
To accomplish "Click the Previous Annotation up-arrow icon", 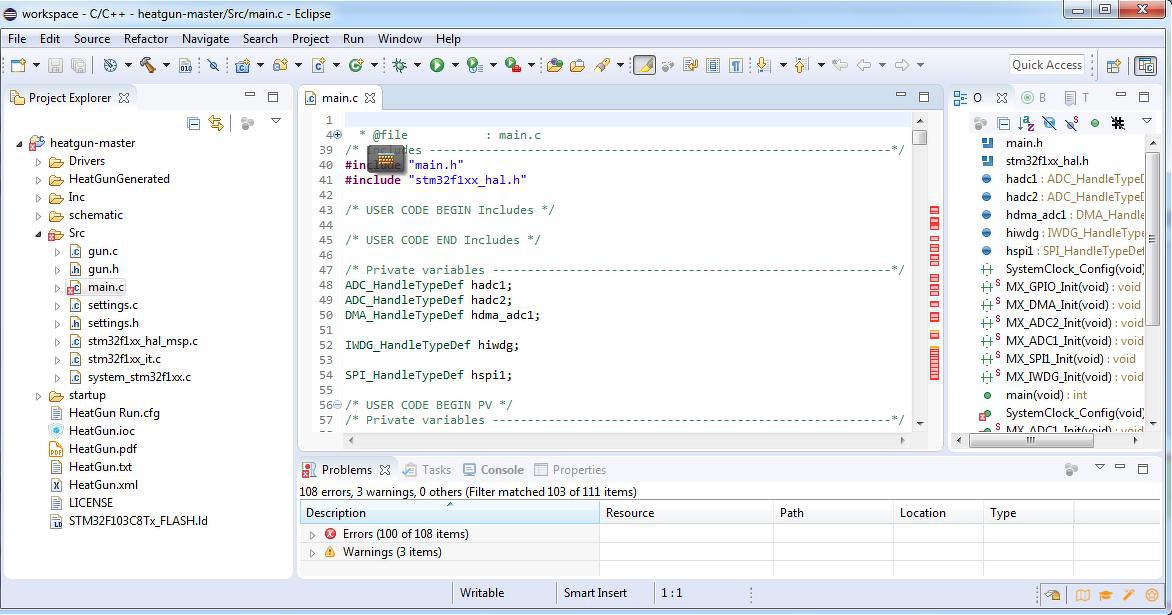I will pos(801,65).
